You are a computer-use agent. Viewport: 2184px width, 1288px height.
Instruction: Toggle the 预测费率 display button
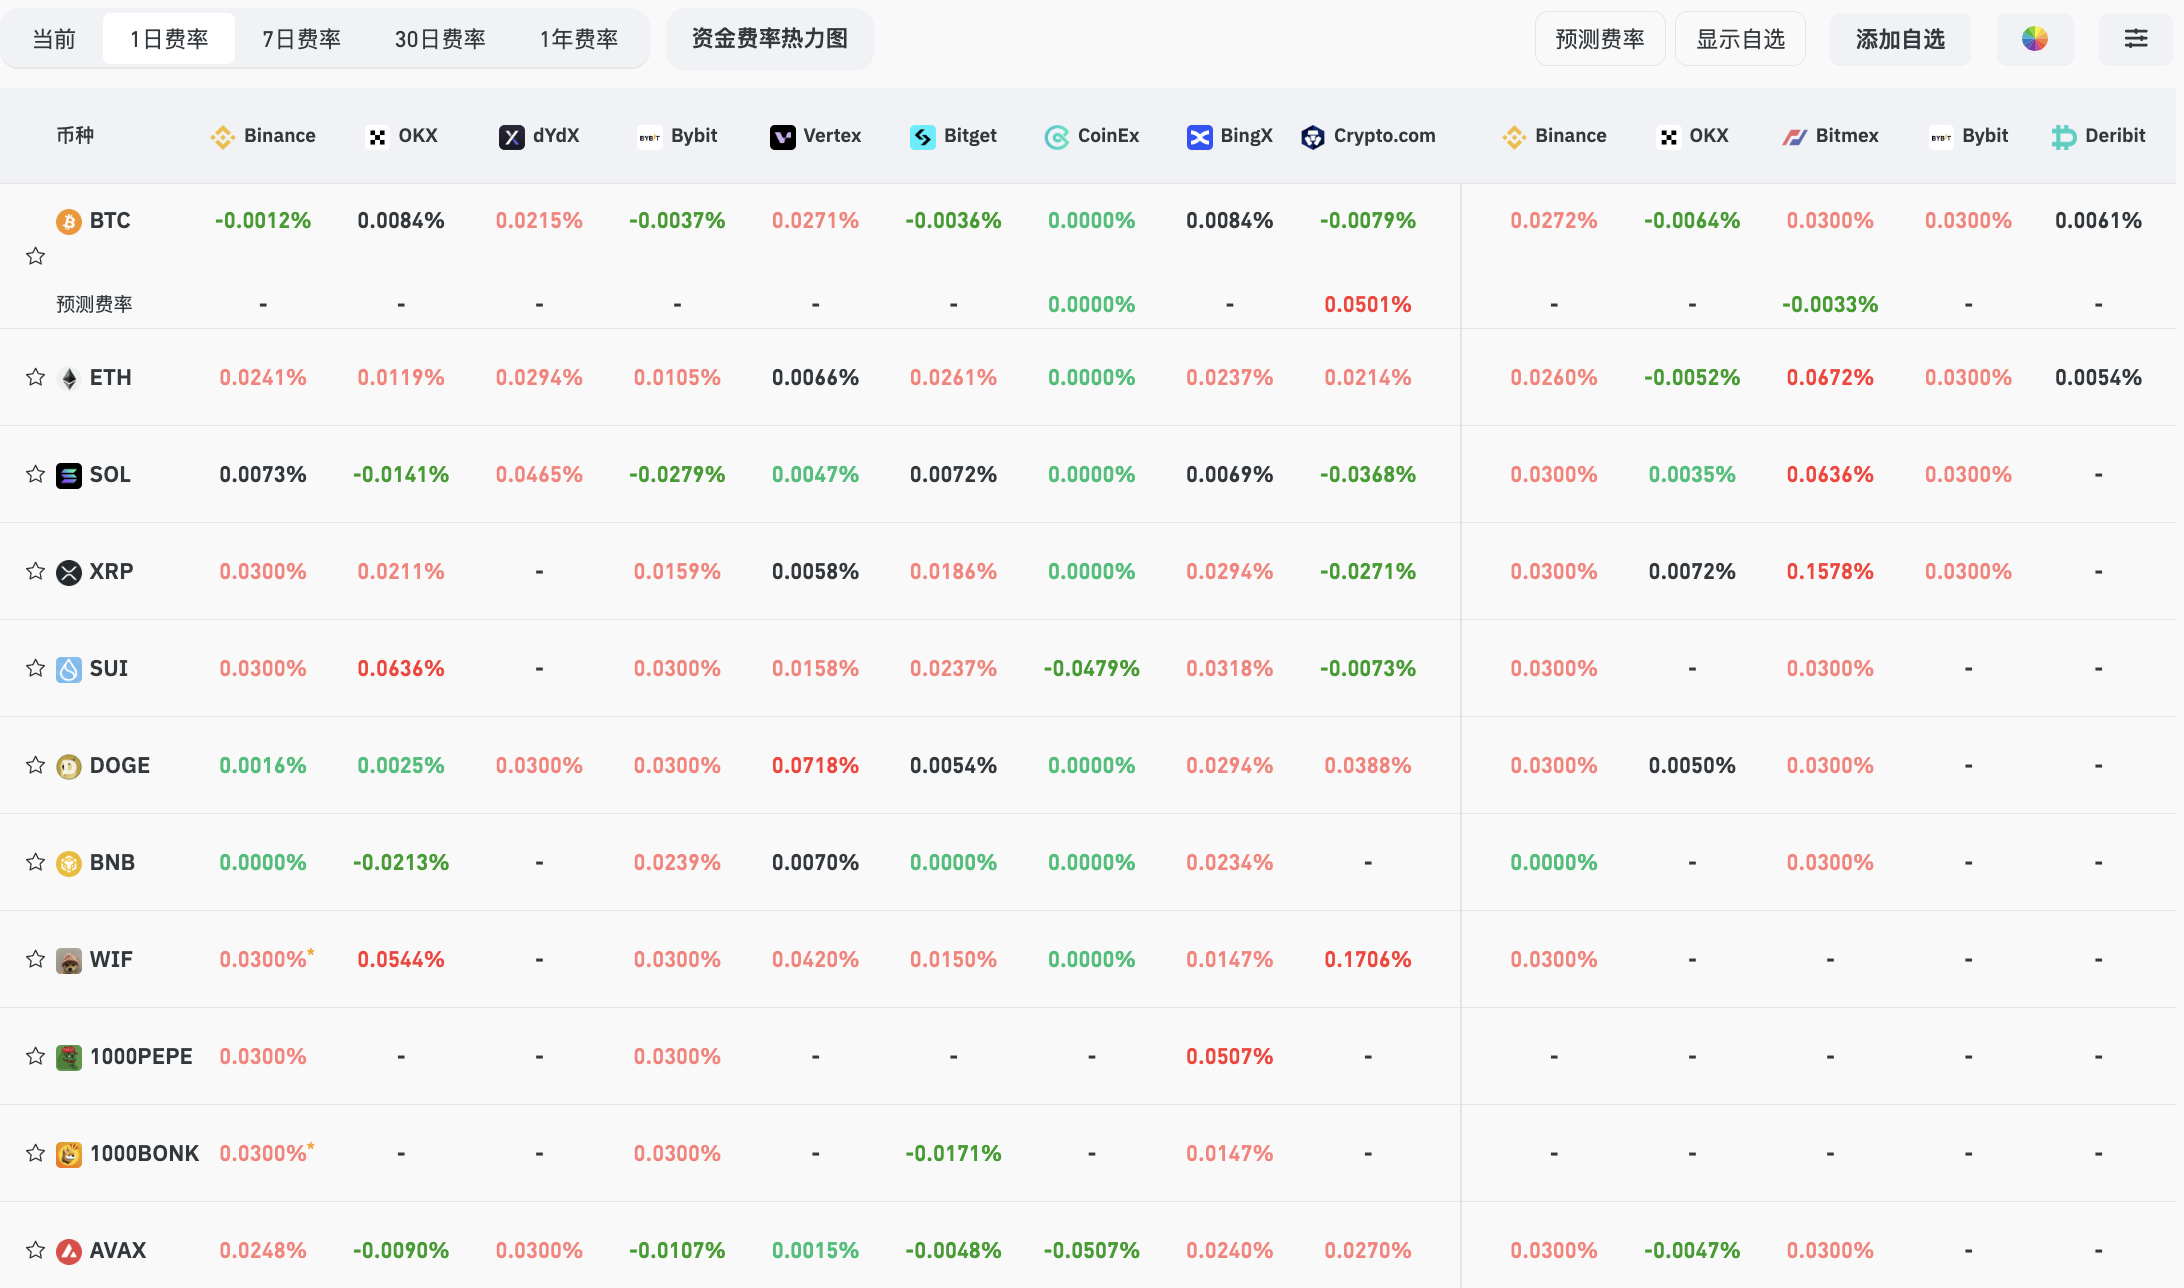(x=1599, y=39)
